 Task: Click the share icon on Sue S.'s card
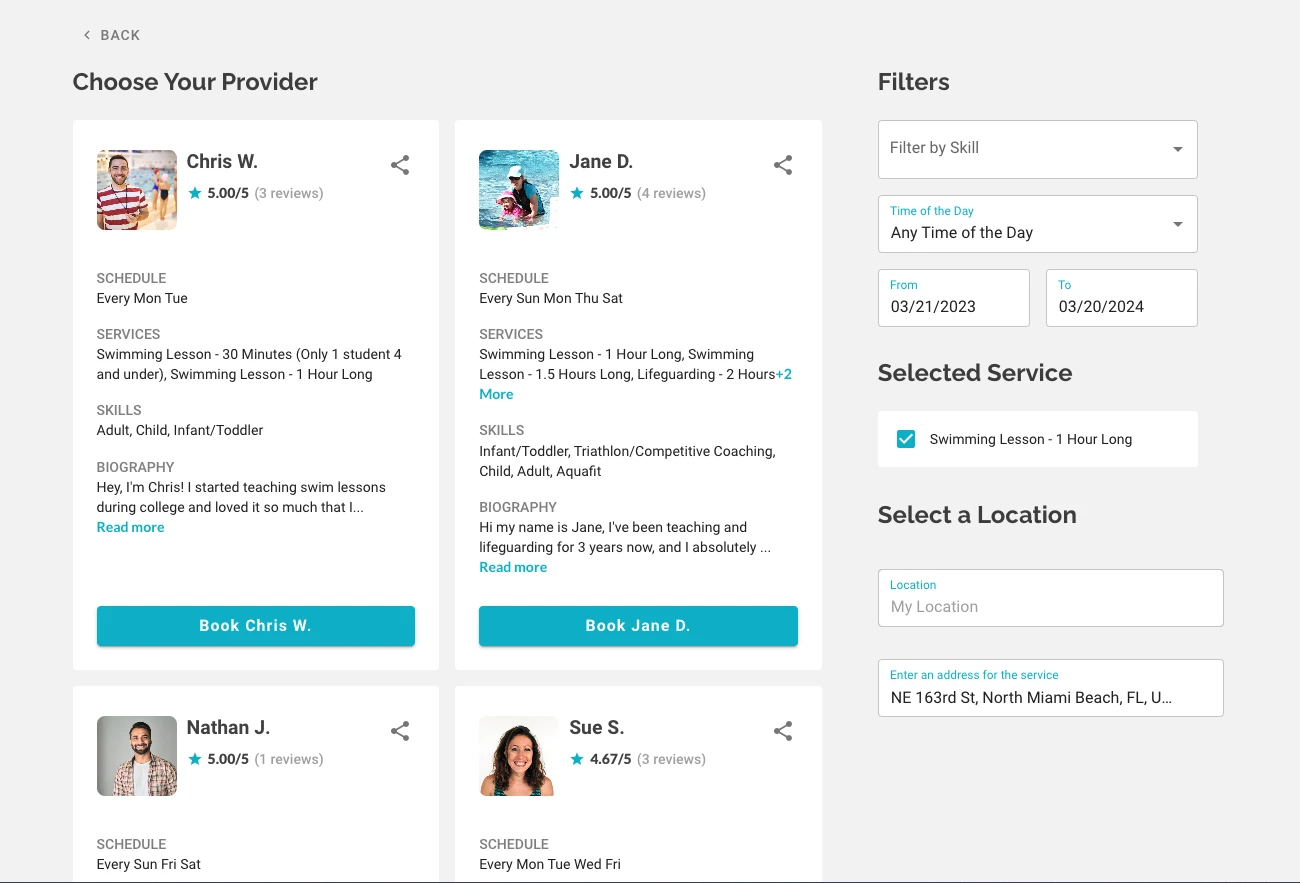point(783,731)
